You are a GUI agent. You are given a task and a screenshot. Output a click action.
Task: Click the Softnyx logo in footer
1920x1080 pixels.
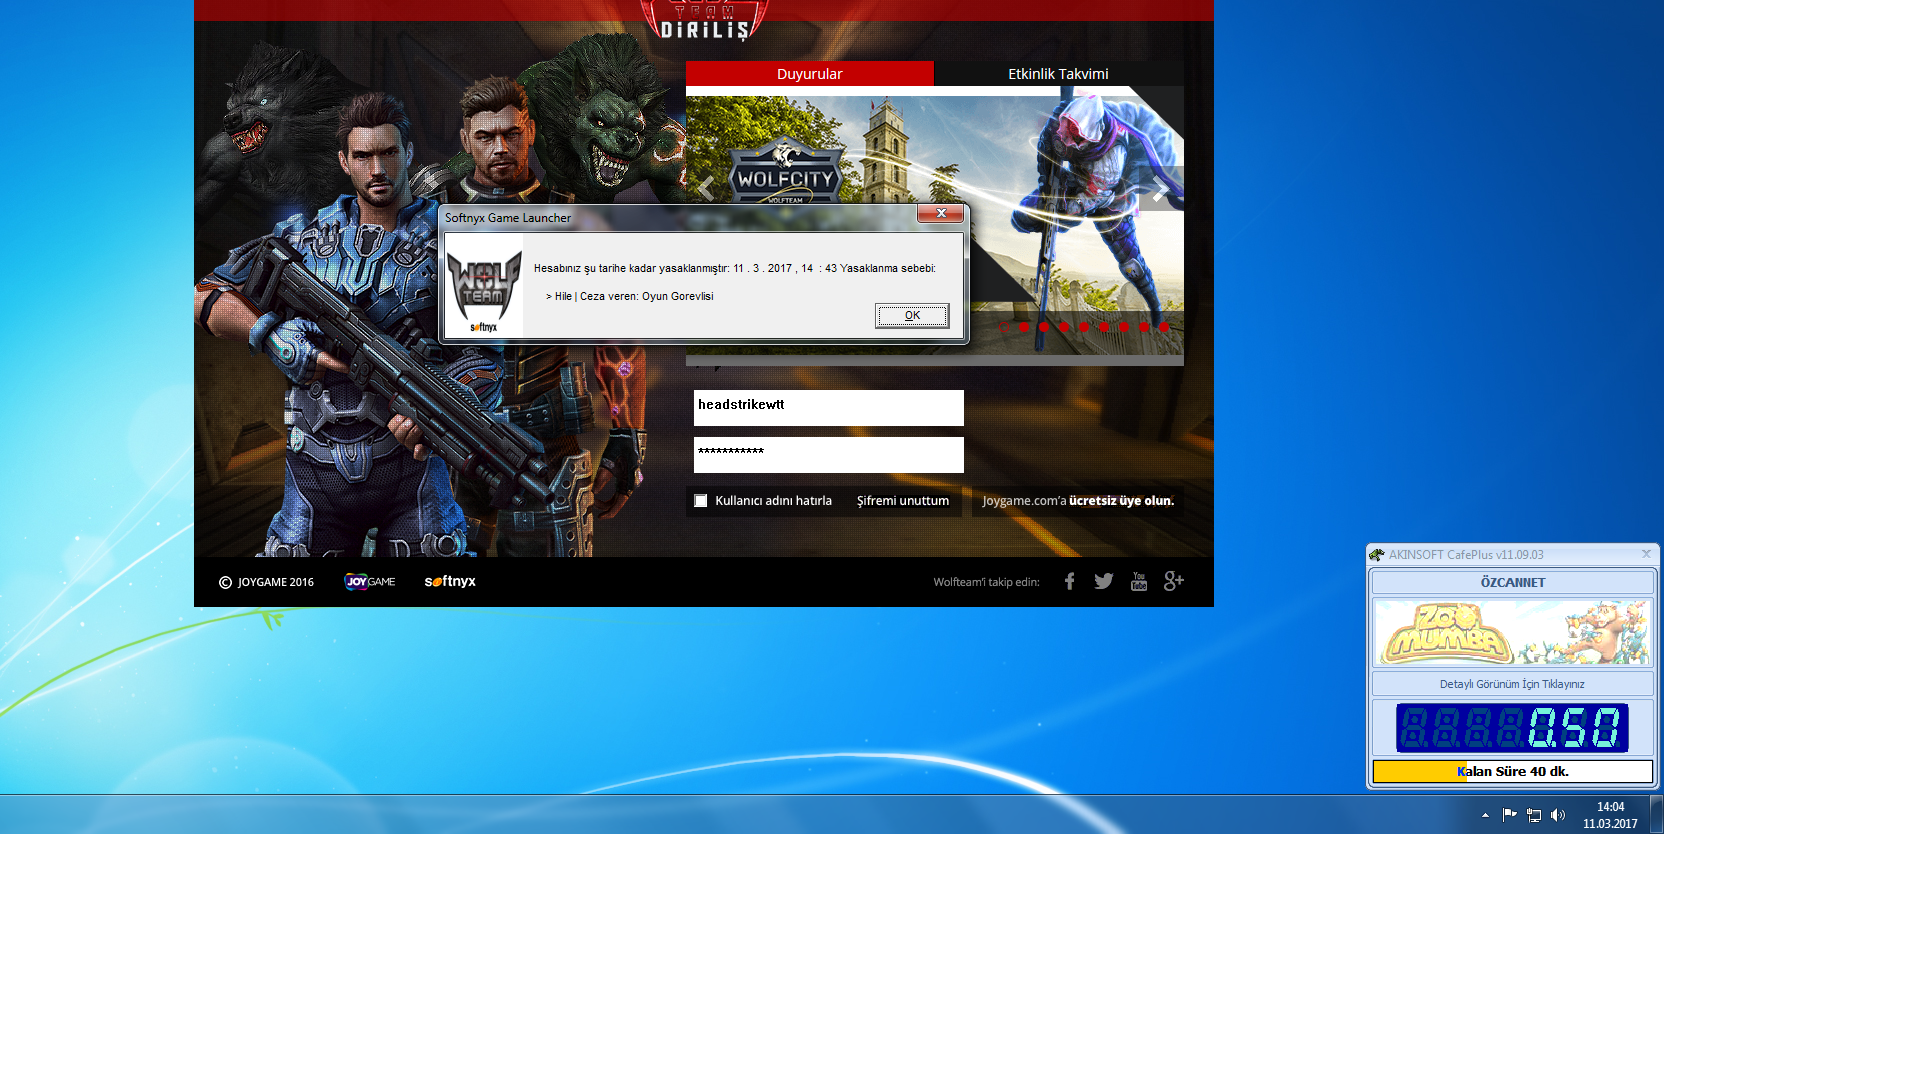(450, 581)
